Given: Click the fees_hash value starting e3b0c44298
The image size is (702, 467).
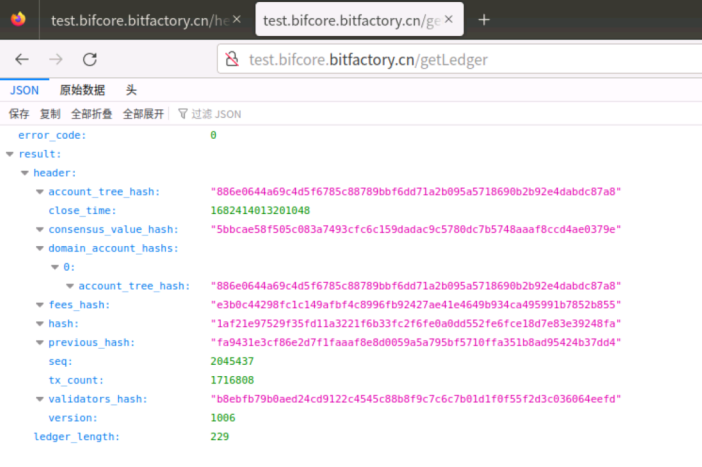Looking at the screenshot, I should (x=416, y=304).
